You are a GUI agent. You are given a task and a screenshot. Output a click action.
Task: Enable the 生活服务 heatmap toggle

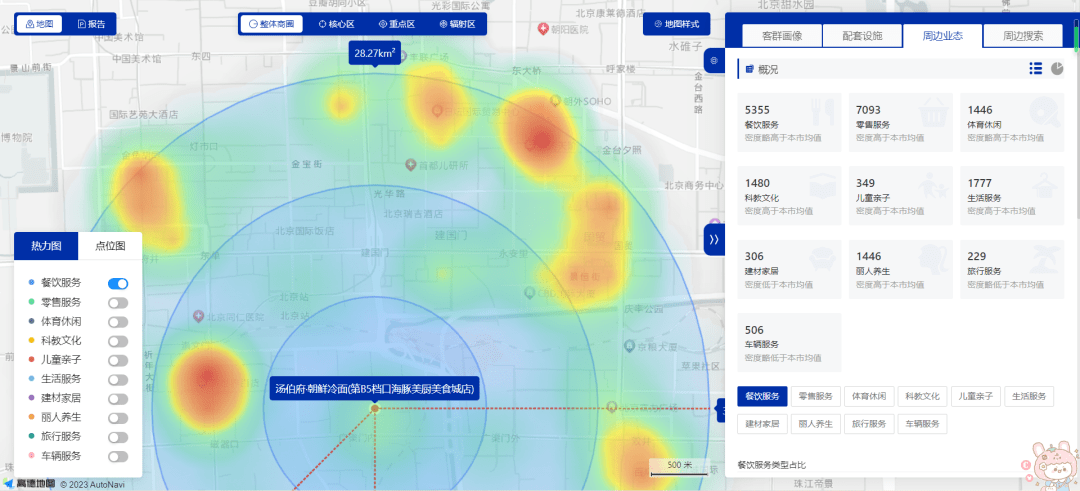click(118, 379)
